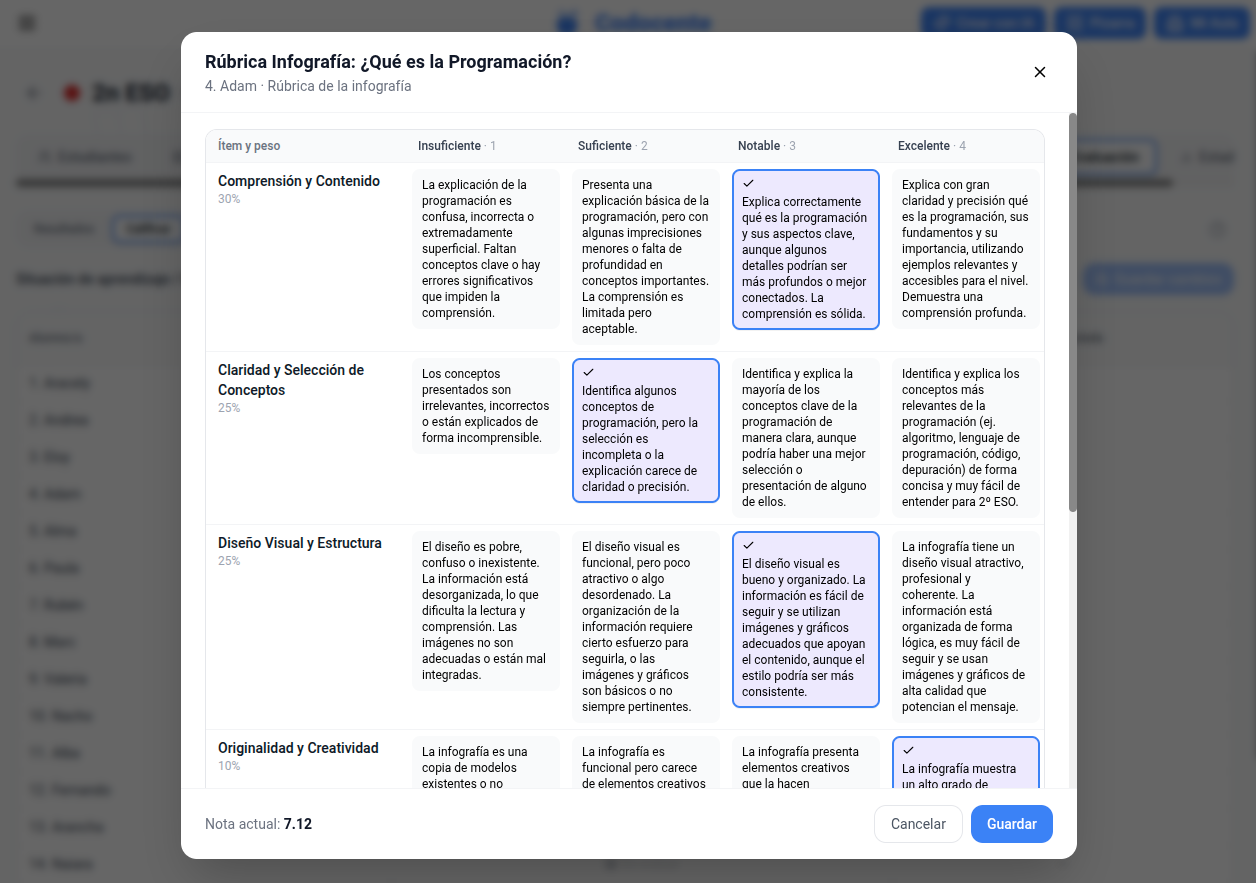Select Suficiente for Comprensión y Contenido
The image size is (1256, 883).
tap(646, 257)
